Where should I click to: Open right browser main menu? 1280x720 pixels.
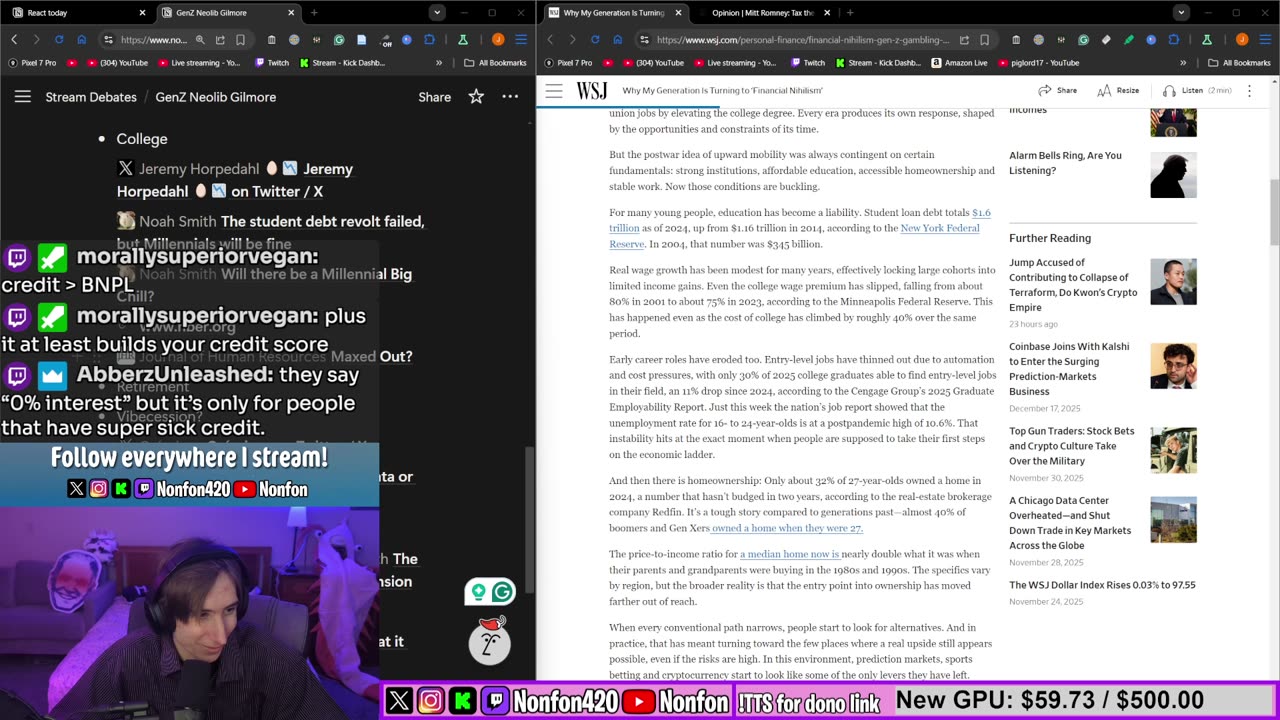point(1265,40)
